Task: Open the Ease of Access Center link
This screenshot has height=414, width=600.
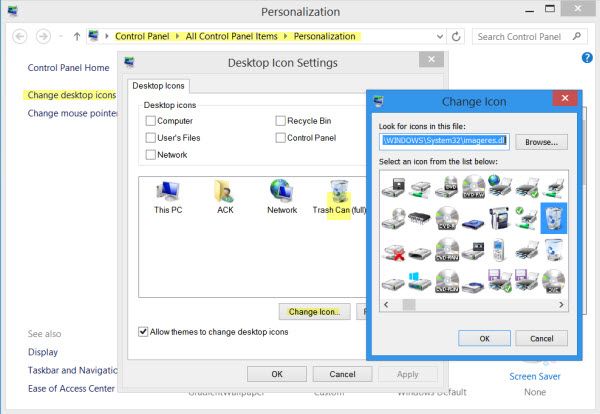Action: coord(71,389)
